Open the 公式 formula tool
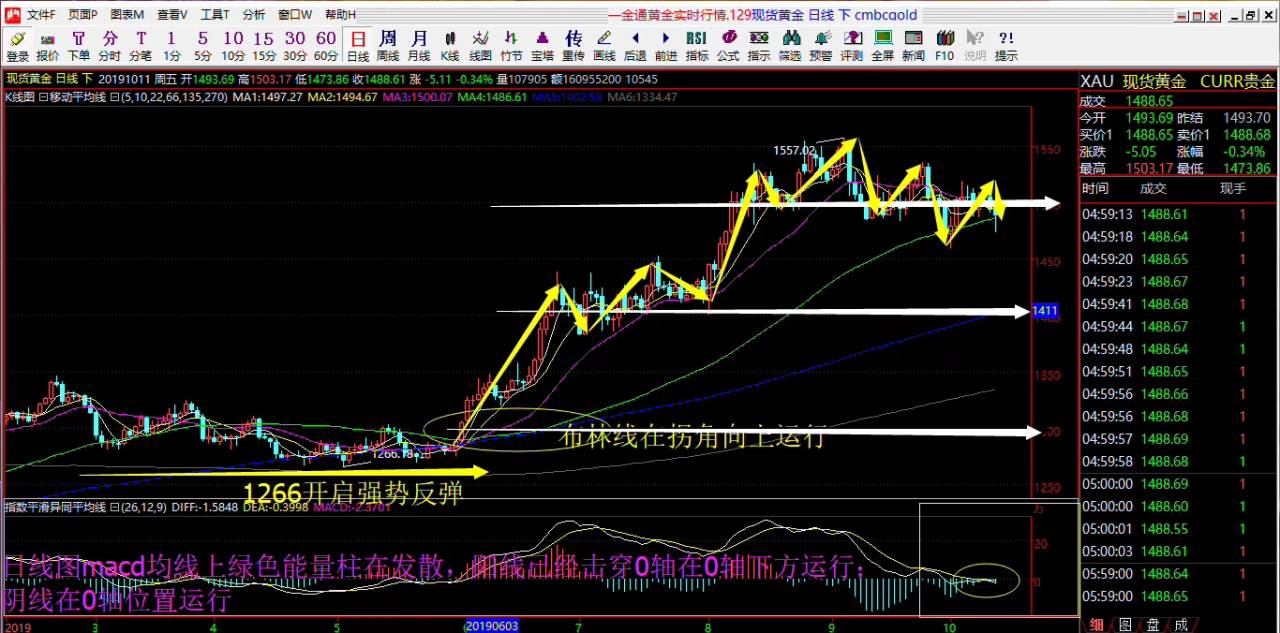This screenshot has width=1280, height=633. [728, 45]
